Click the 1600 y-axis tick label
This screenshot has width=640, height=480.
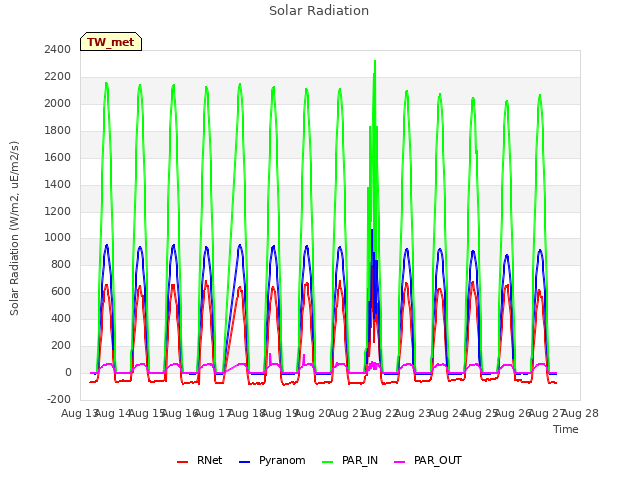[58, 157]
